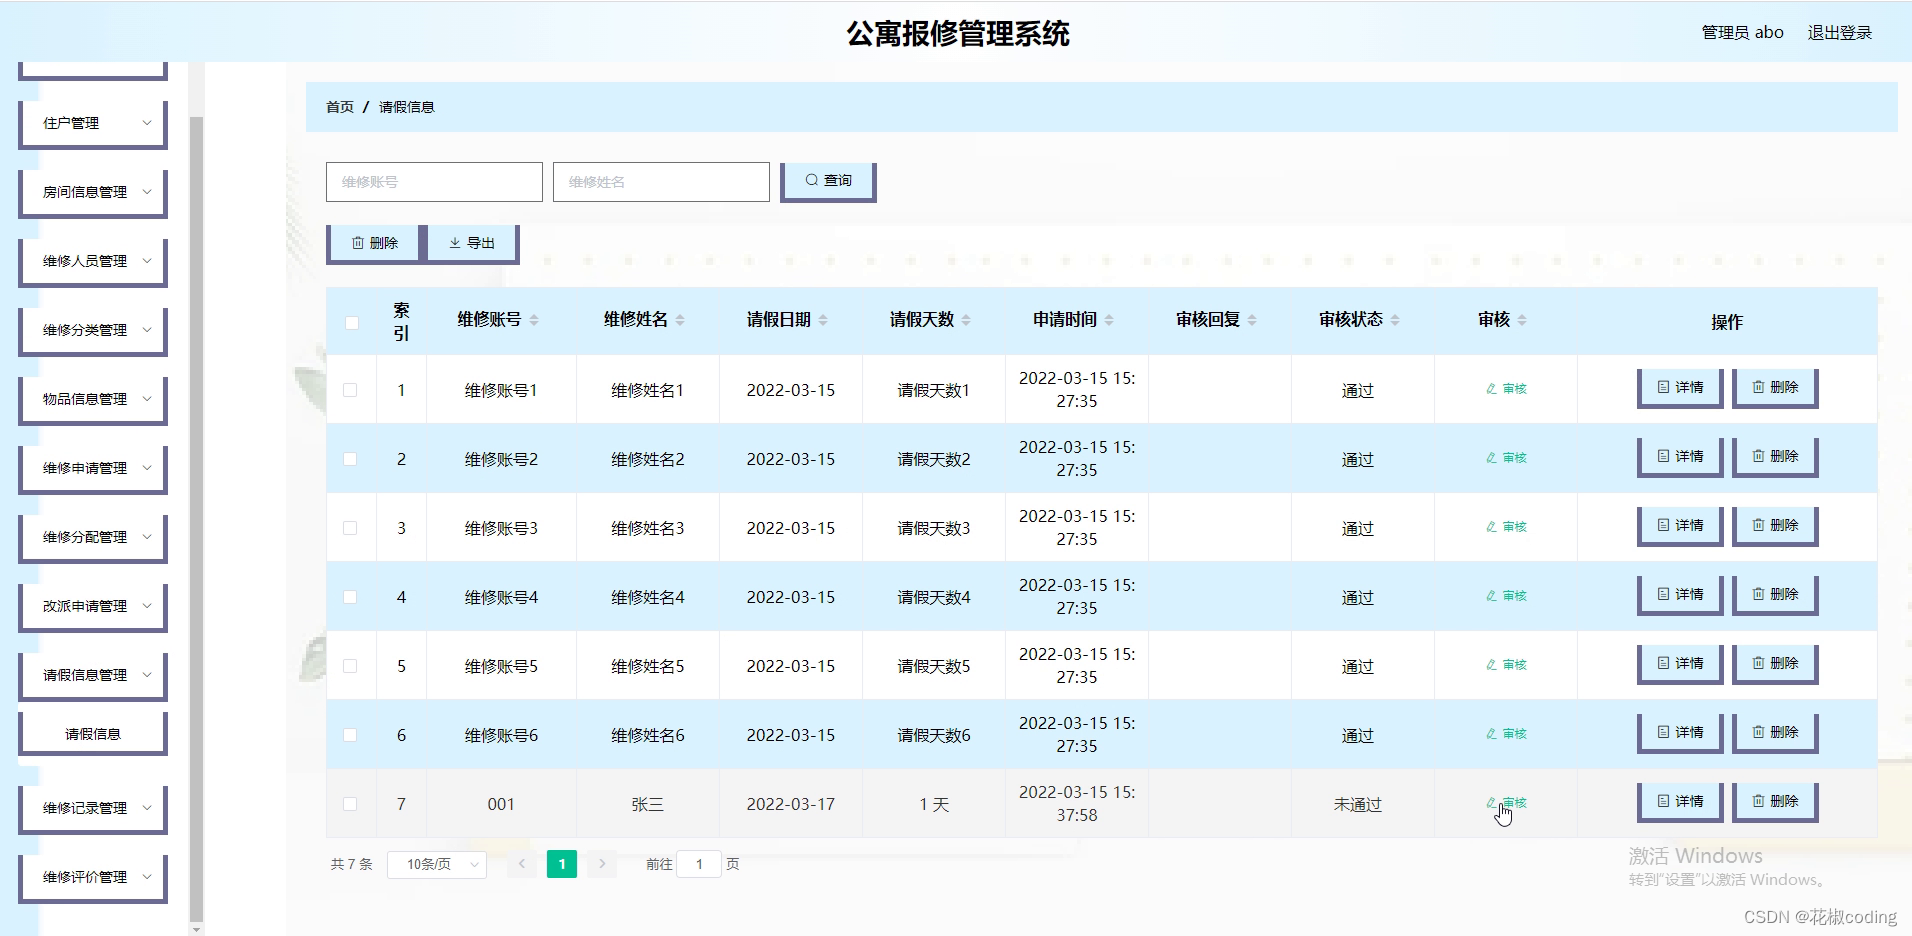Screen dimensions: 1912x936
Task: Select page 1 in pagination
Action: [x=562, y=864]
